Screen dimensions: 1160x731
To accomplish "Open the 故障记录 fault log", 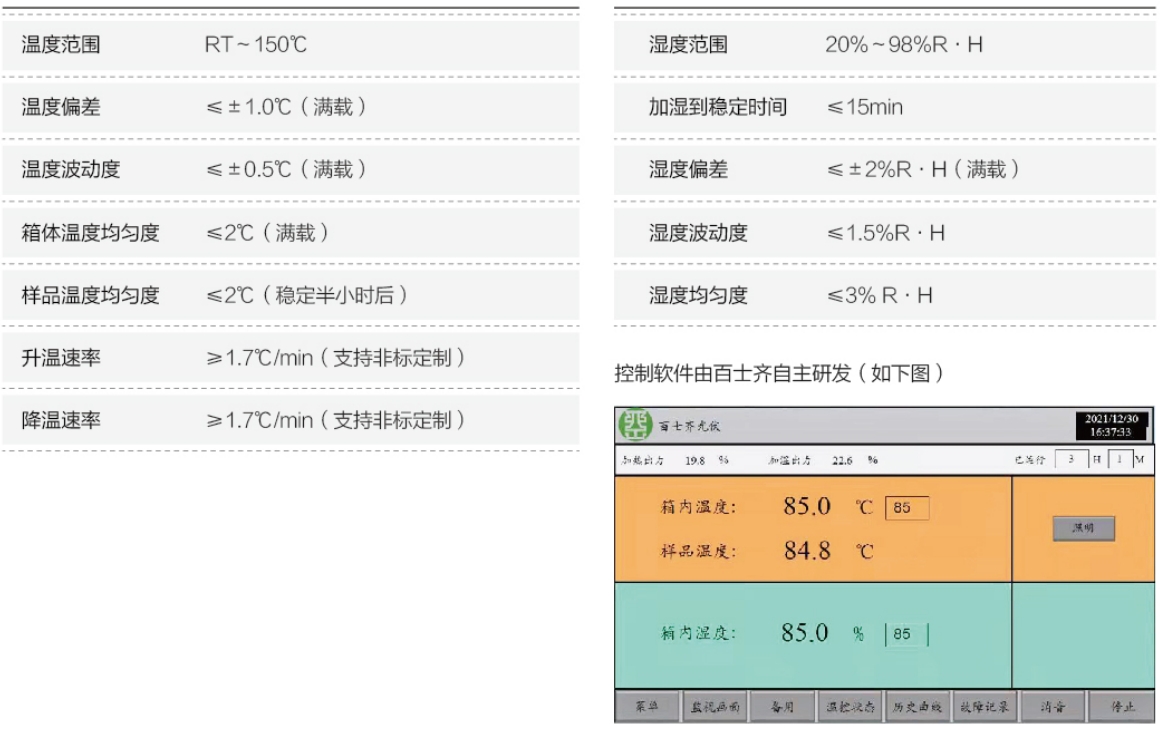I will tap(984, 706).
